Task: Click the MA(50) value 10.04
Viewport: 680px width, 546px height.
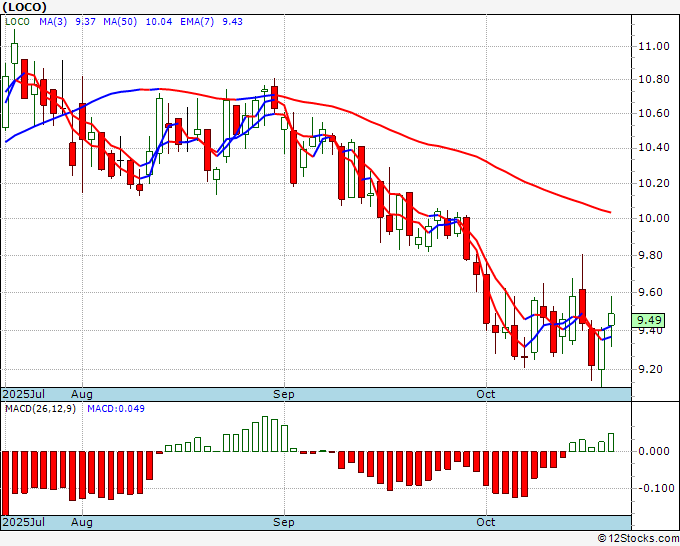Action: pos(159,22)
